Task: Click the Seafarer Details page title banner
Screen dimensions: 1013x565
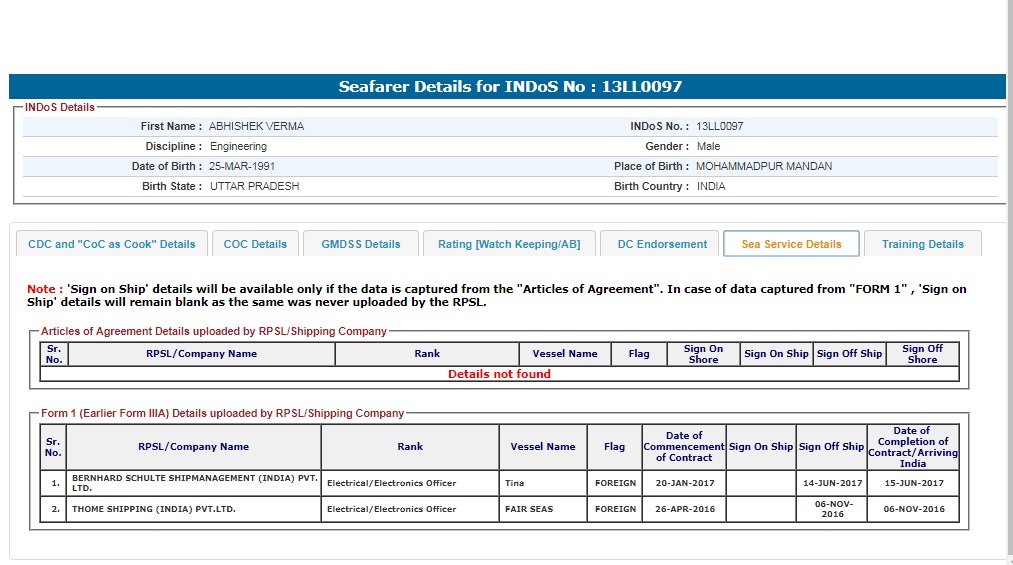Action: (x=510, y=87)
